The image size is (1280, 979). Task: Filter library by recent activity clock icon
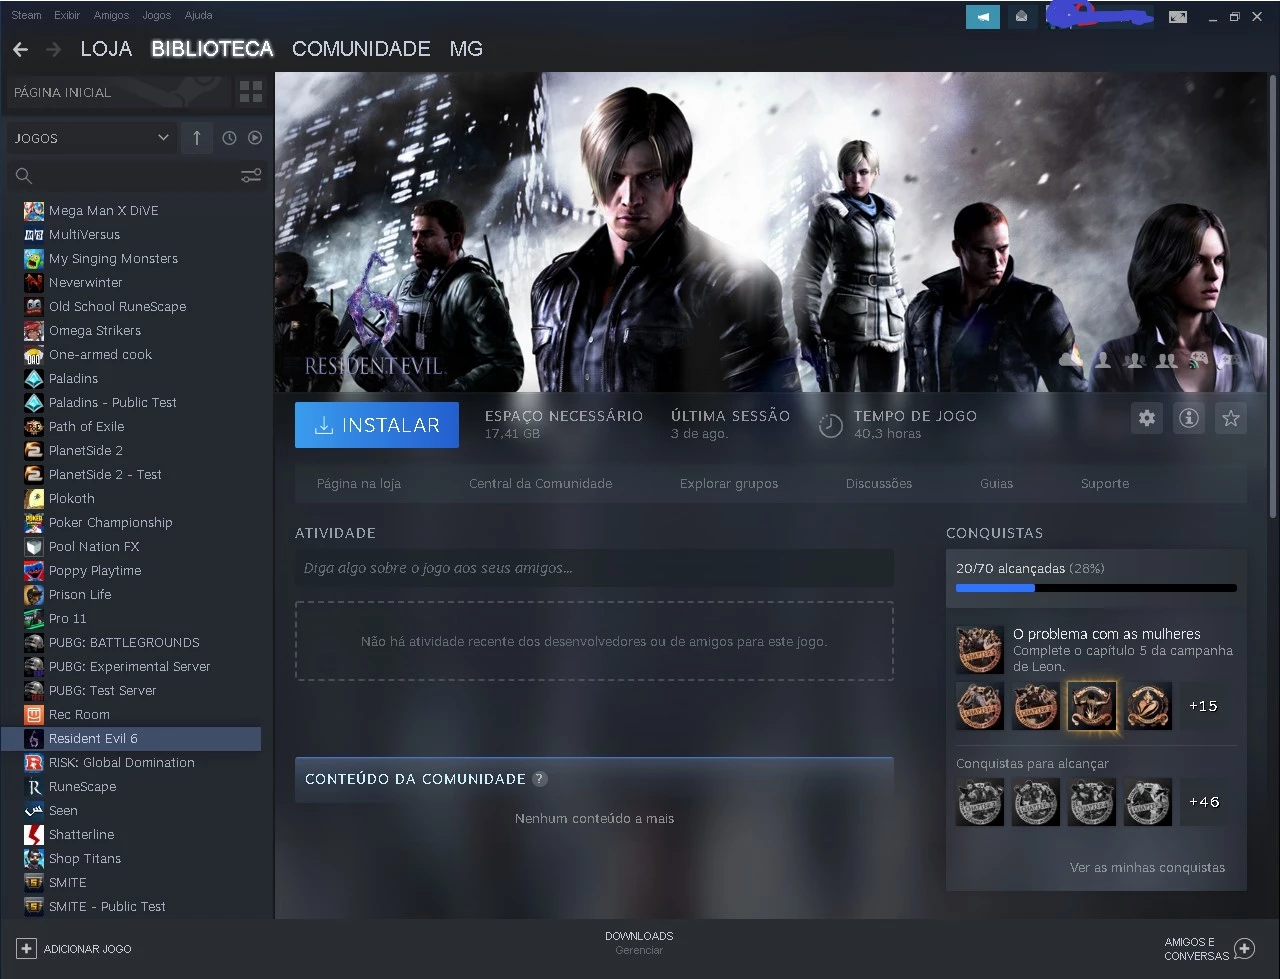click(x=229, y=138)
